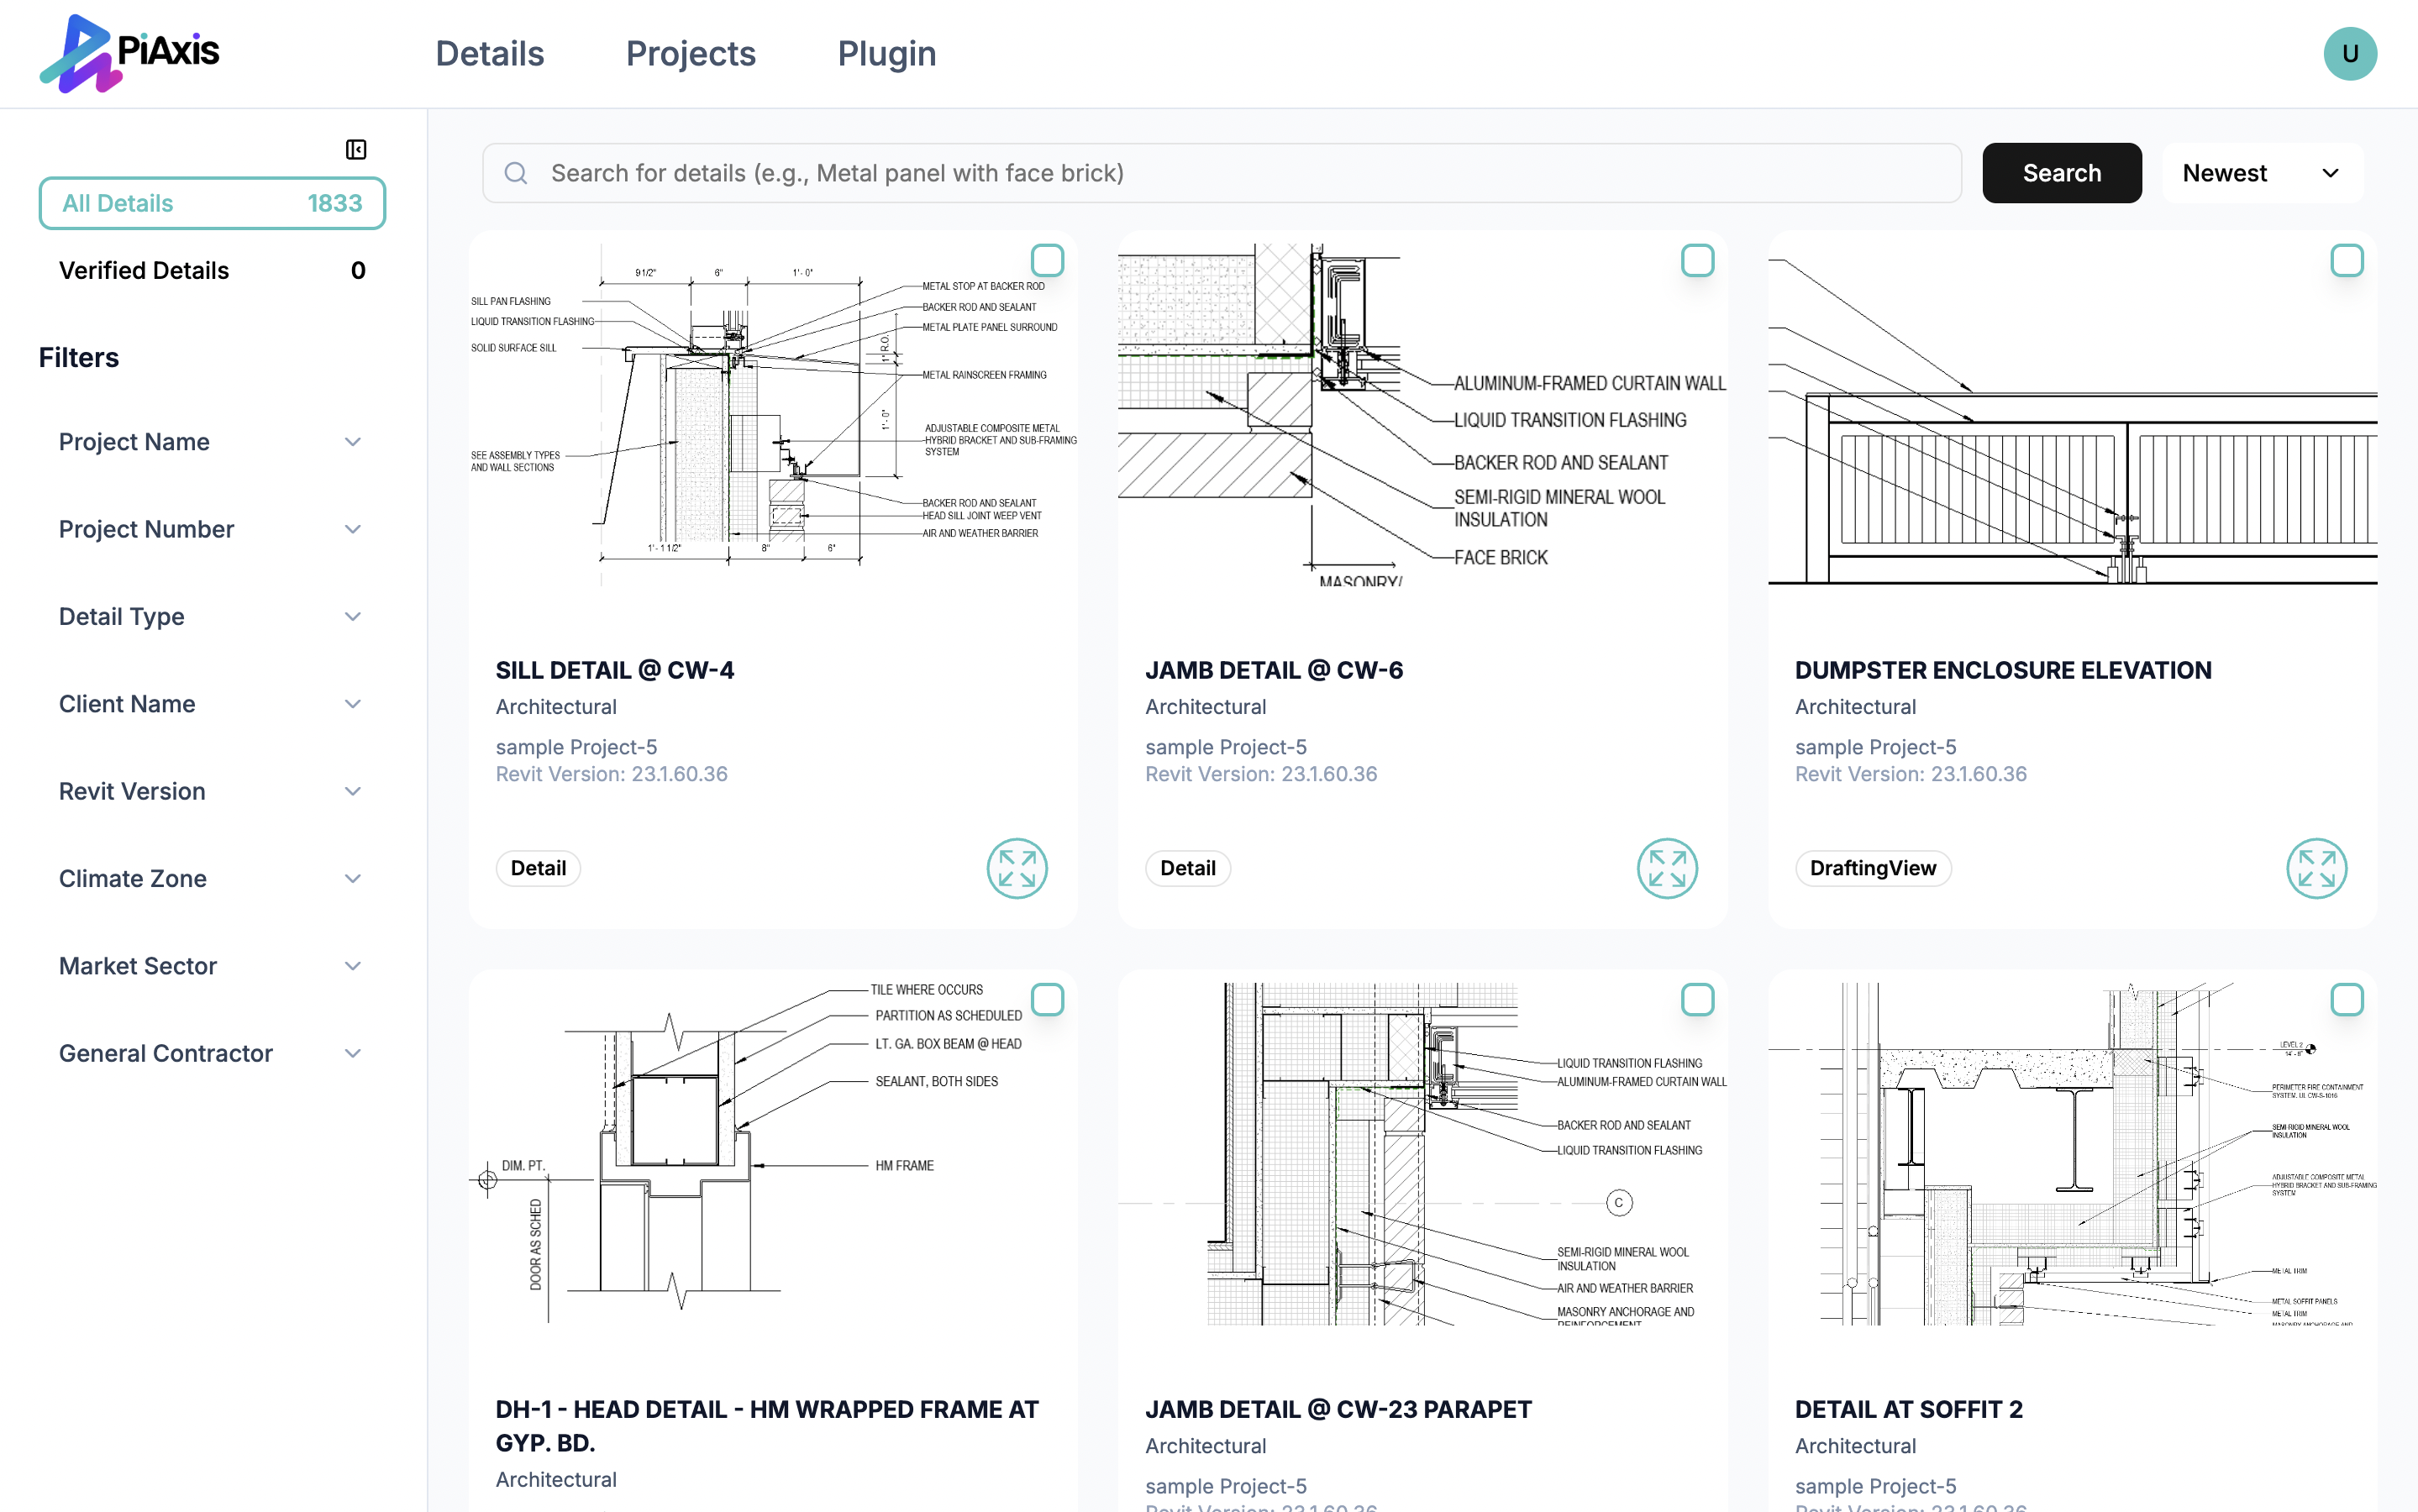The width and height of the screenshot is (2418, 1512).
Task: Open the DH-1 HEAD DETAIL drawing thumbnail
Action: [773, 1153]
